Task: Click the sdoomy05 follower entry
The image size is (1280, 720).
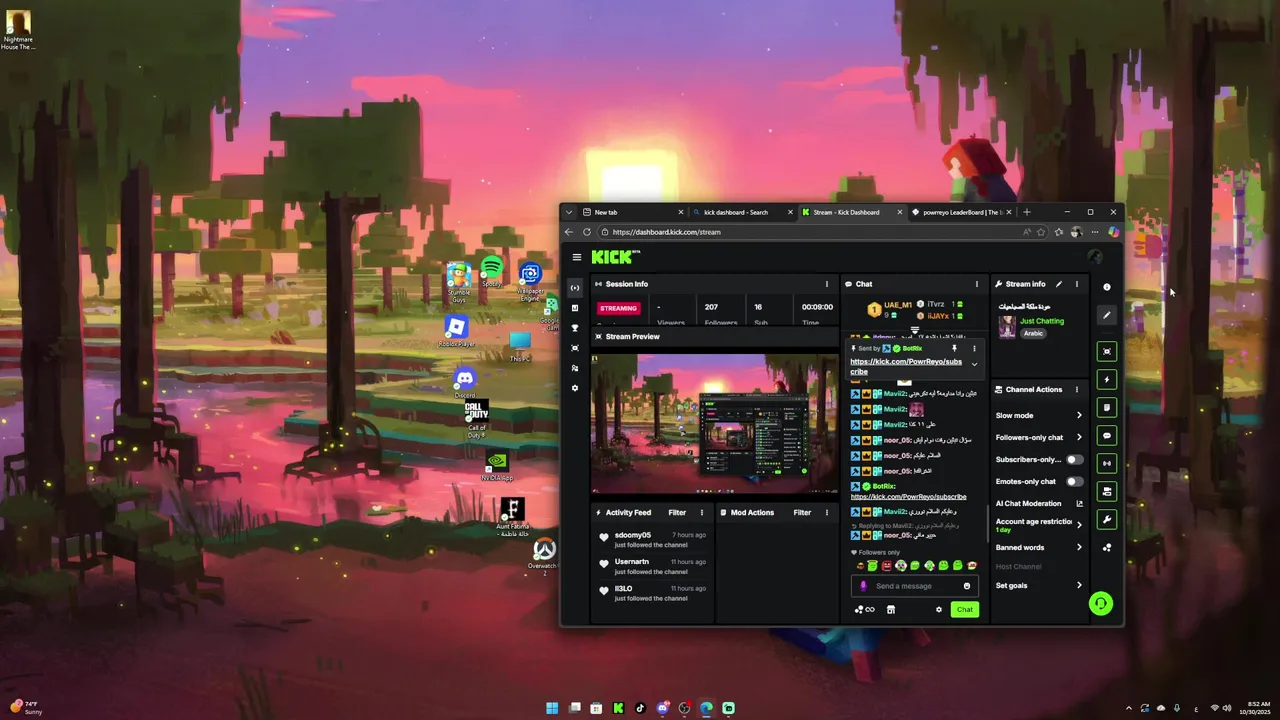Action: tap(654, 539)
